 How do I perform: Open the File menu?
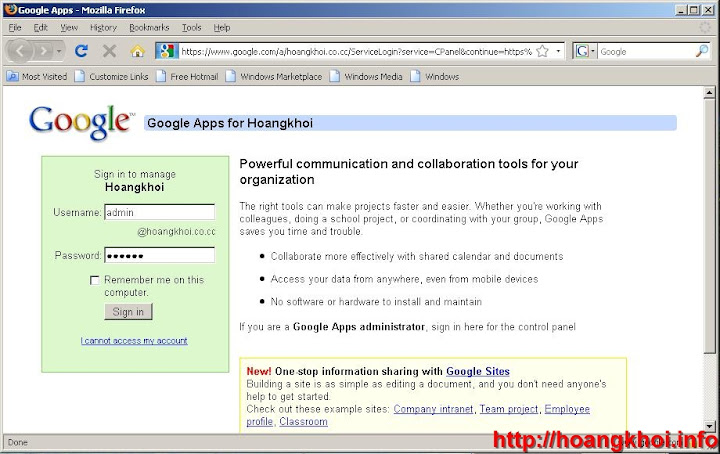click(15, 28)
